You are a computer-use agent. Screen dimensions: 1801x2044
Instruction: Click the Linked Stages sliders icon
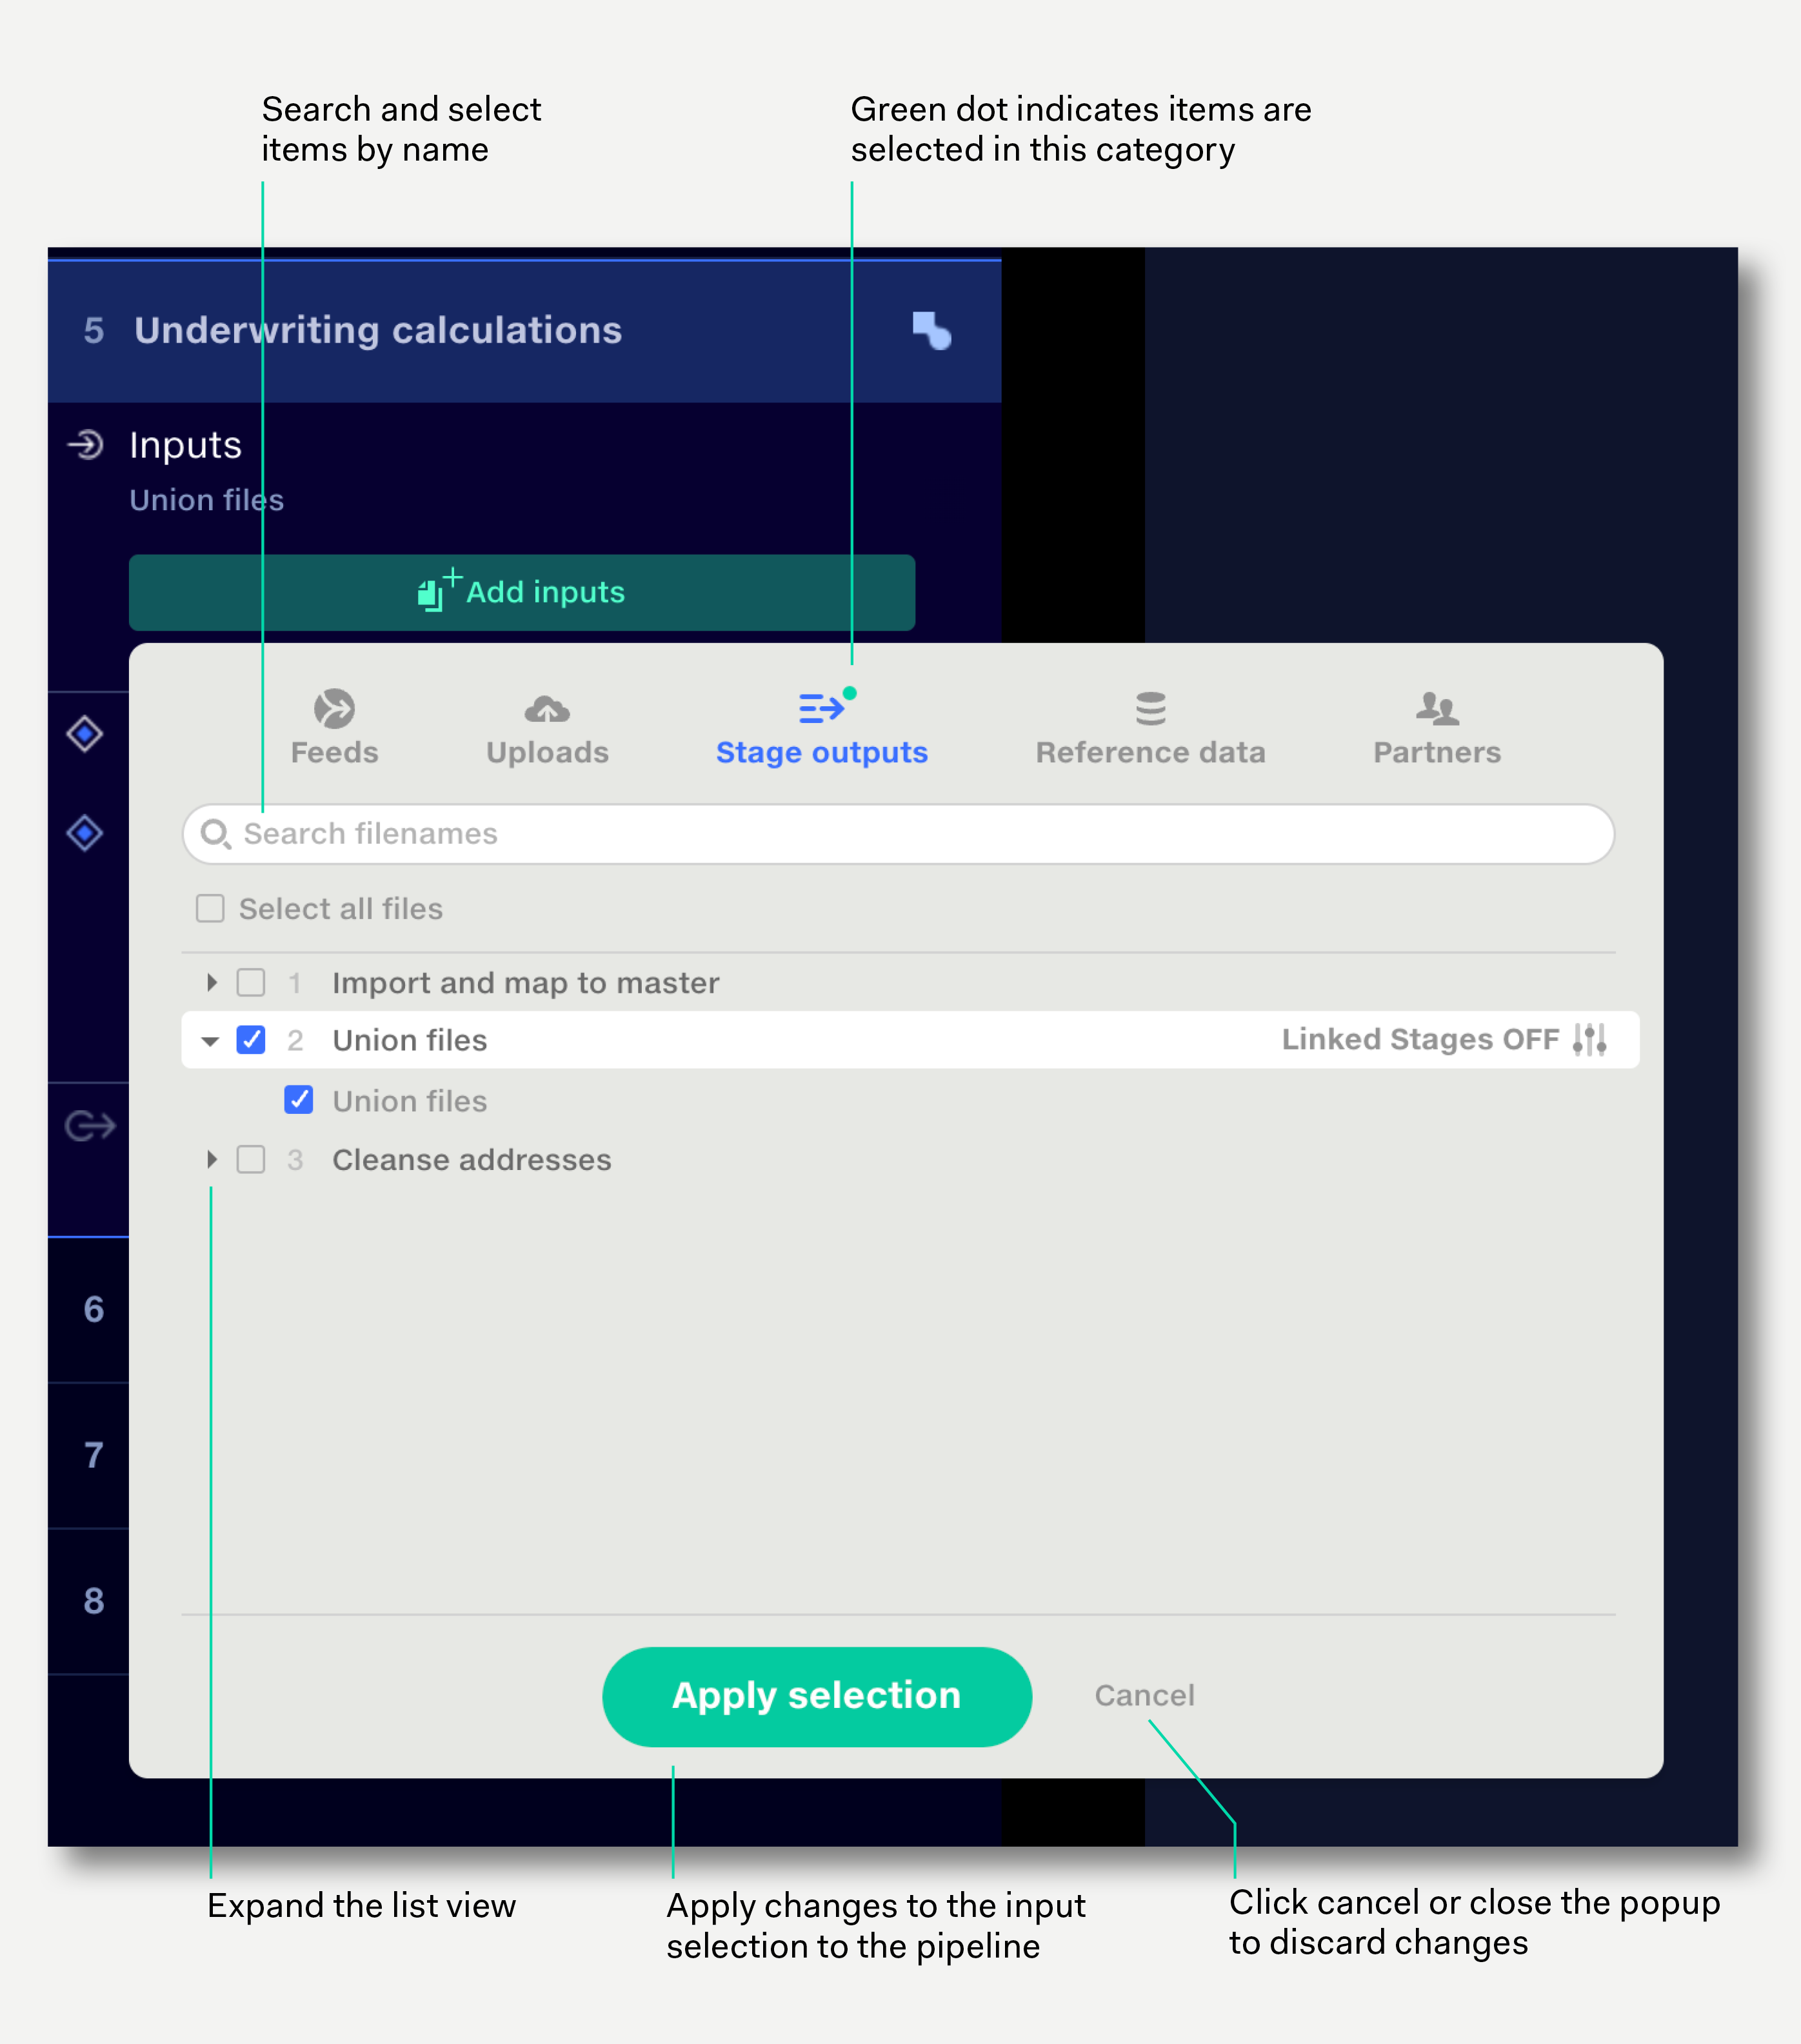coord(1589,1039)
